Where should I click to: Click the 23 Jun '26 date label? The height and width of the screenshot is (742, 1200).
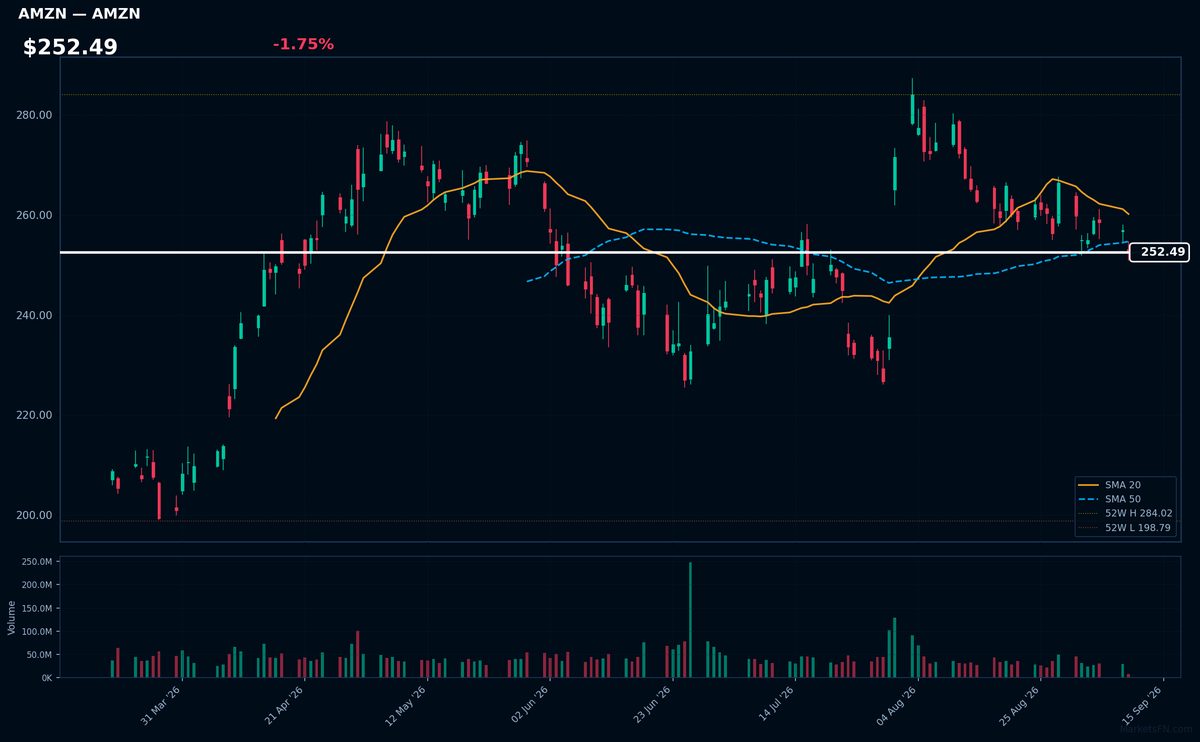click(x=652, y=704)
